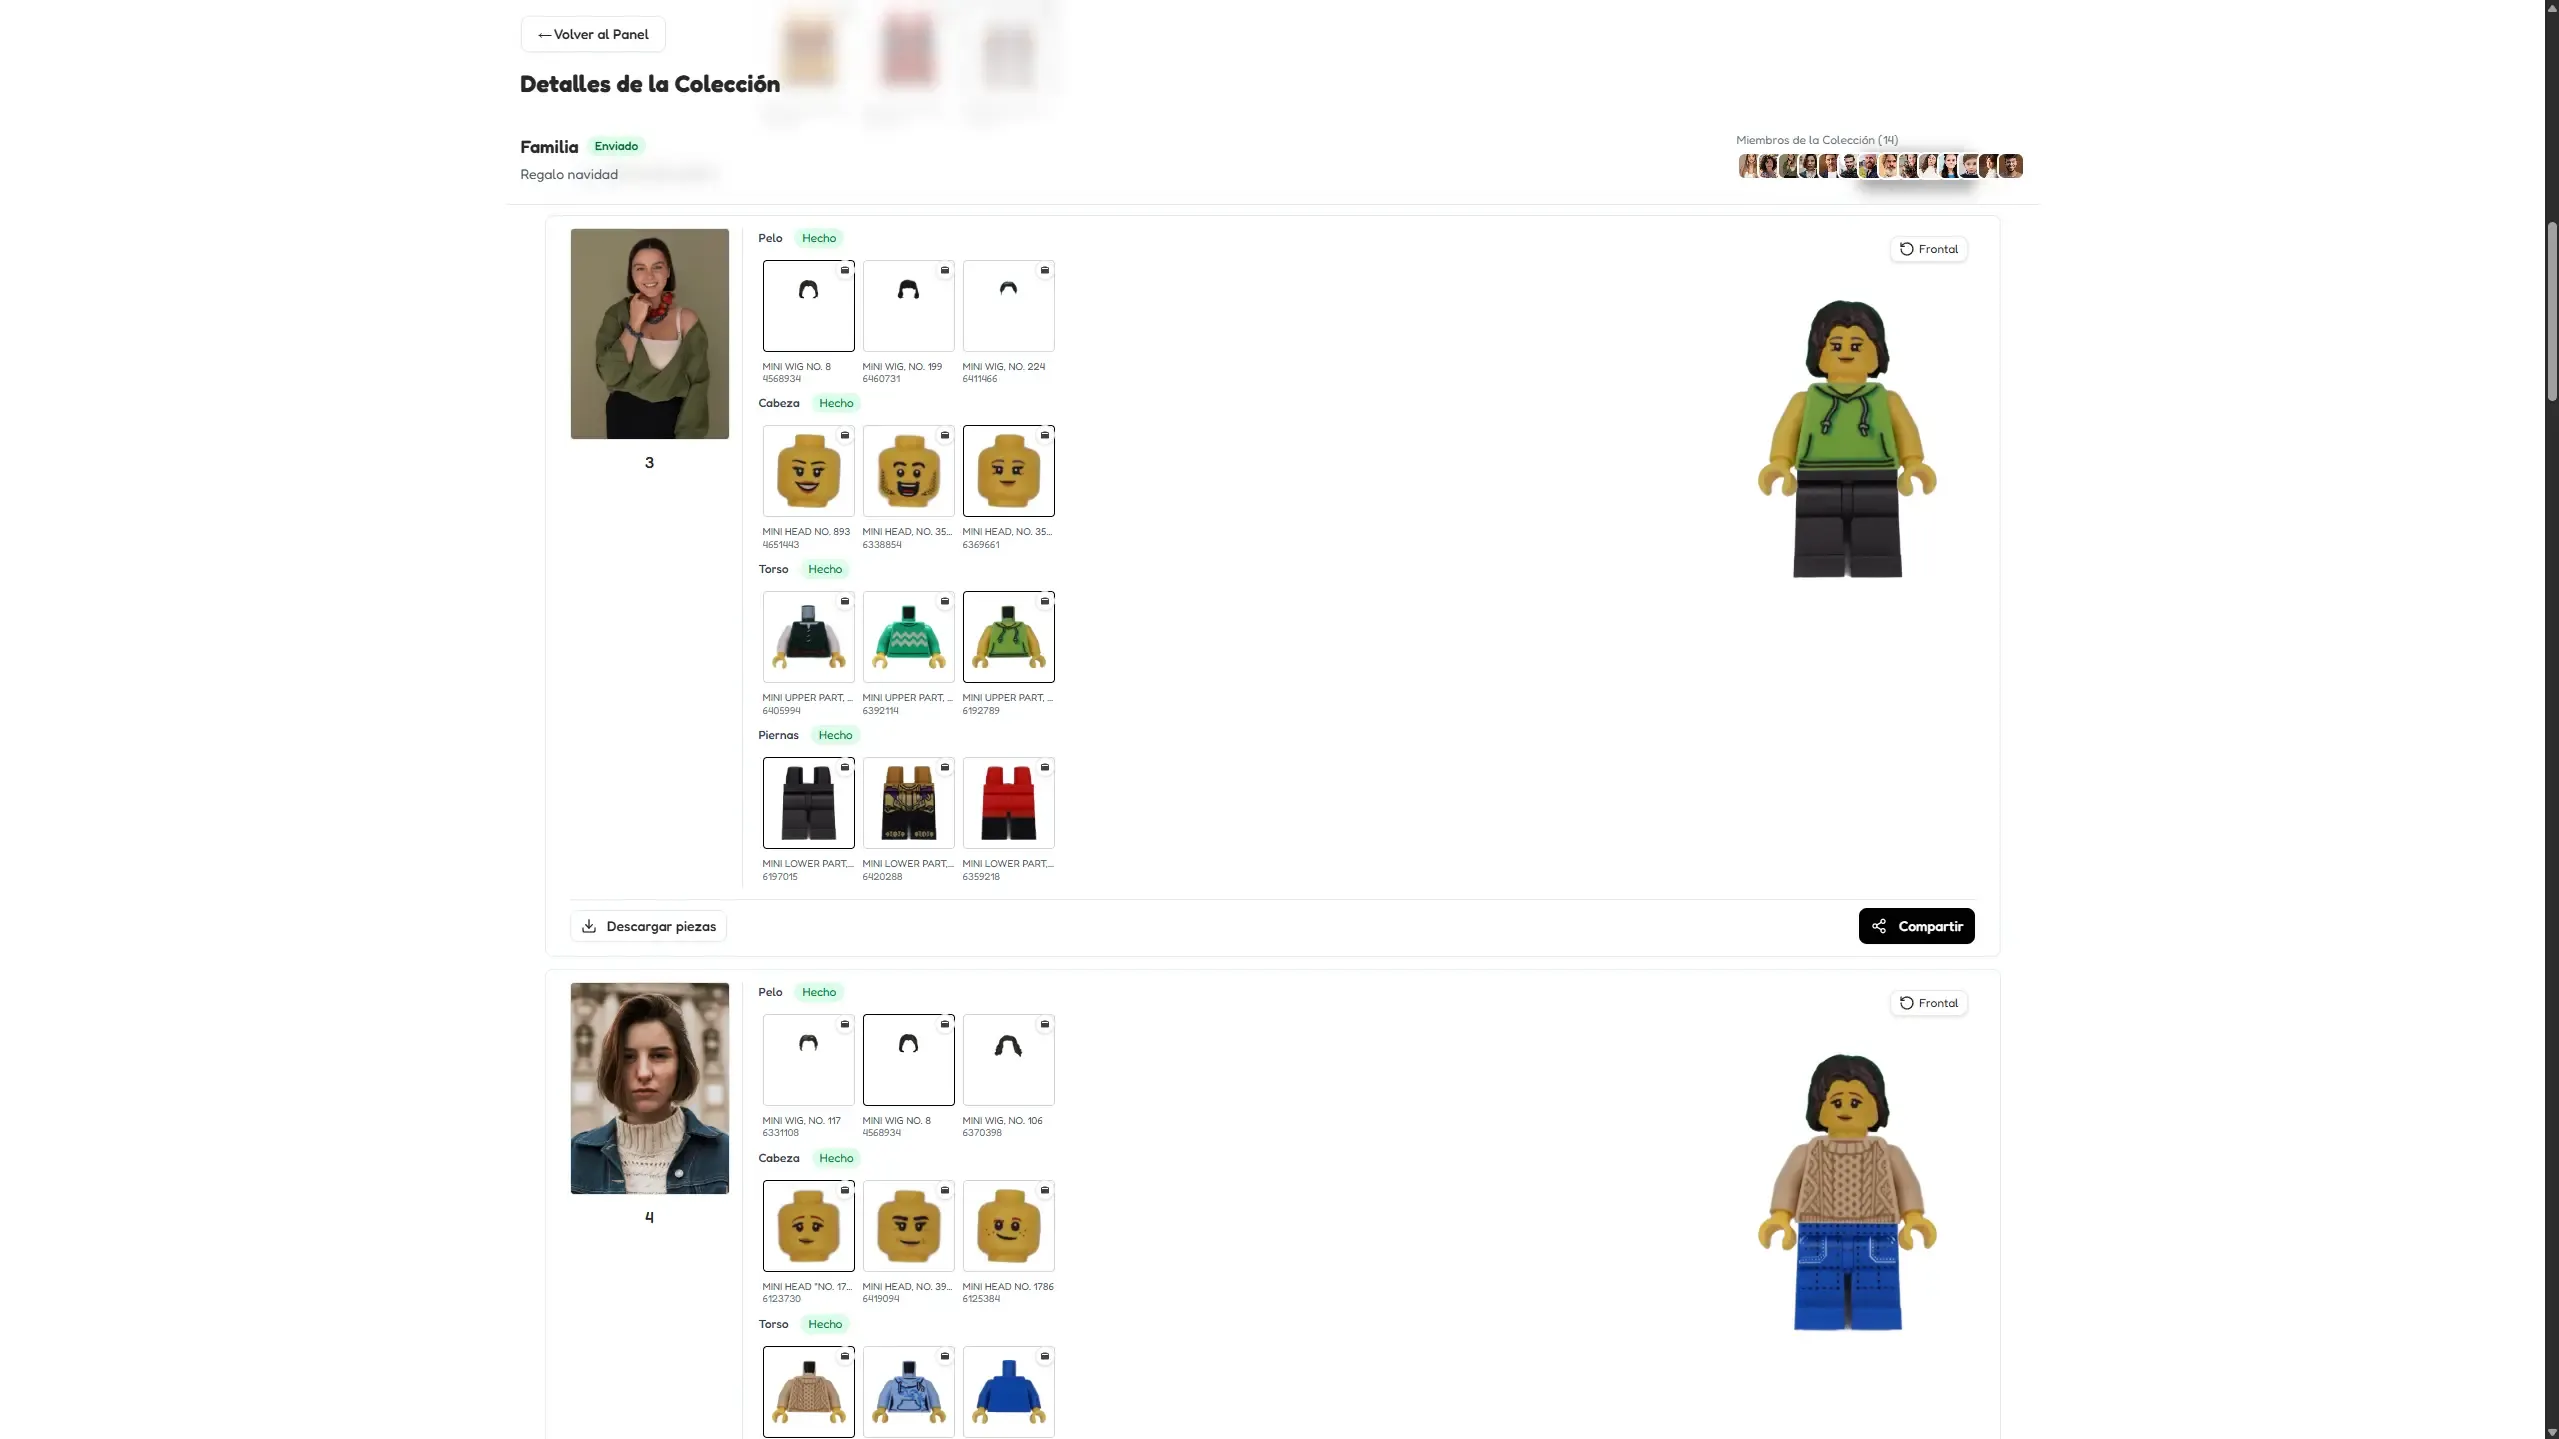This screenshot has width=2559, height=1439.
Task: Click Descargar piezas button
Action: click(x=648, y=926)
